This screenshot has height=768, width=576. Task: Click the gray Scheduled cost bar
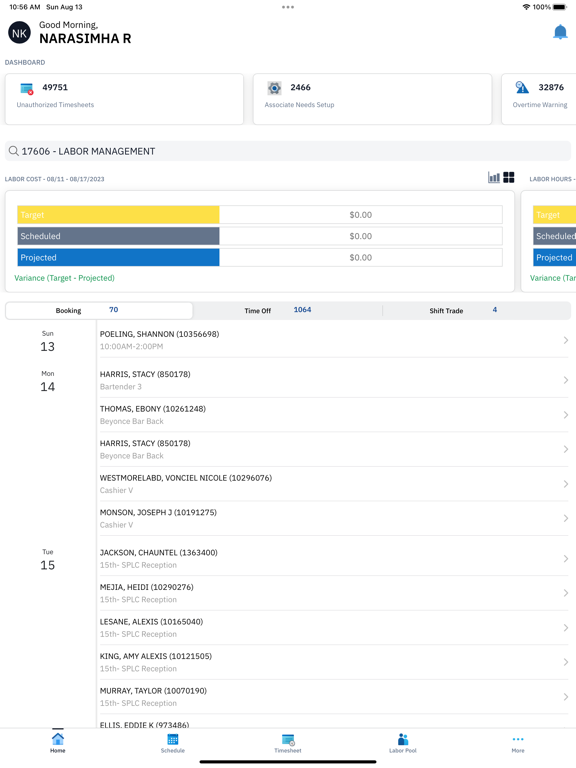pyautogui.click(x=118, y=236)
